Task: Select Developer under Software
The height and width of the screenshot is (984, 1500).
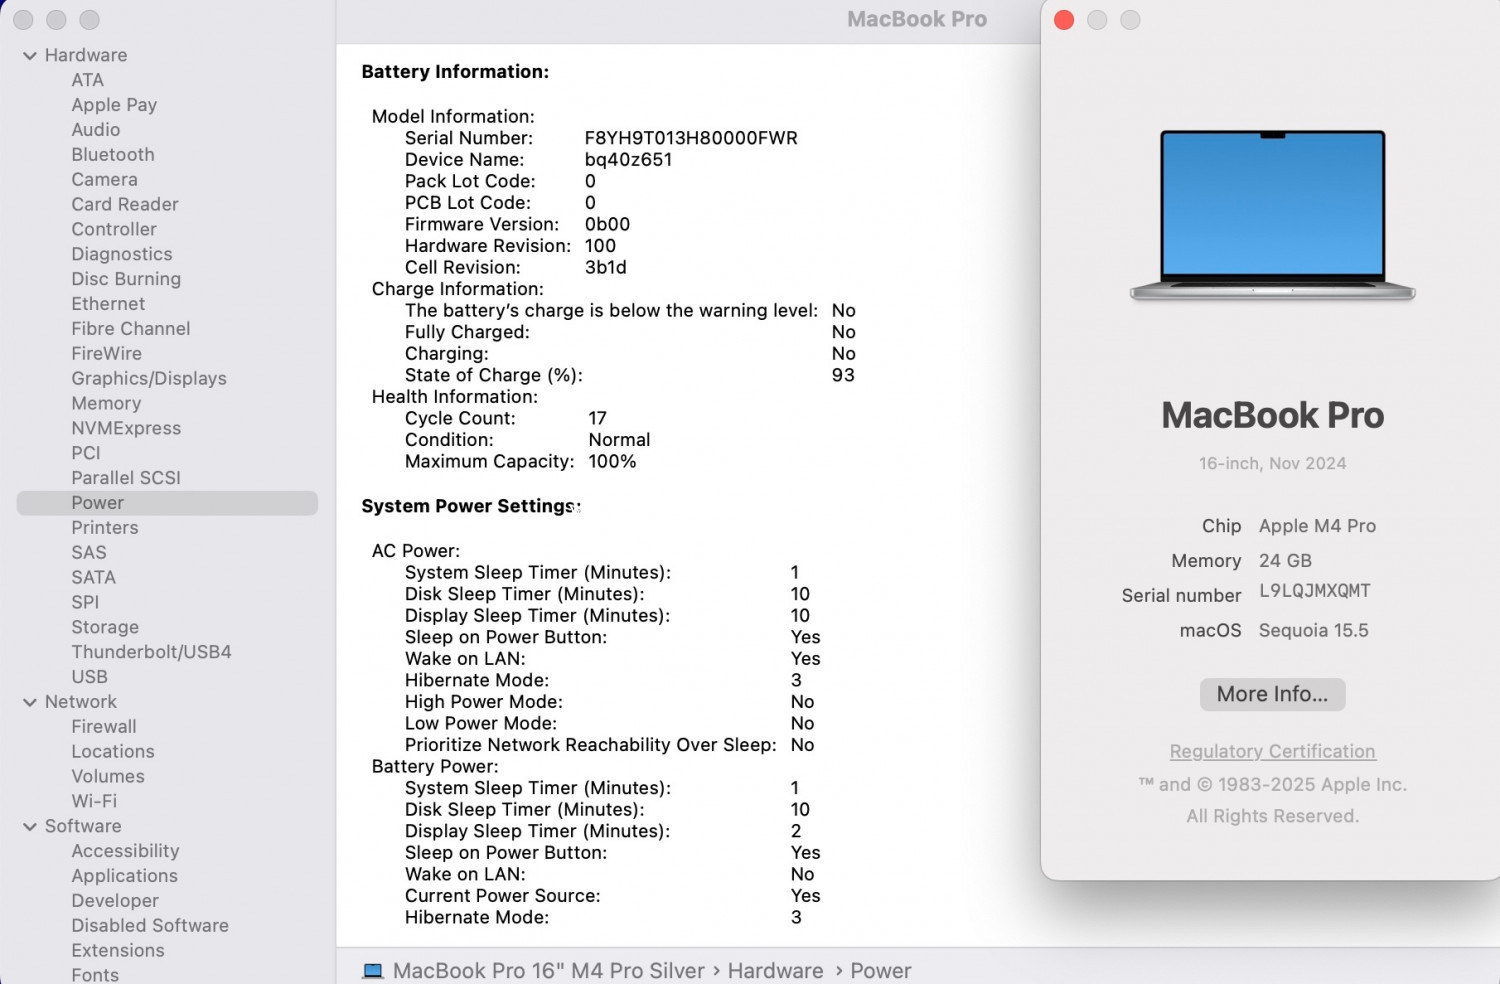Action: [115, 901]
